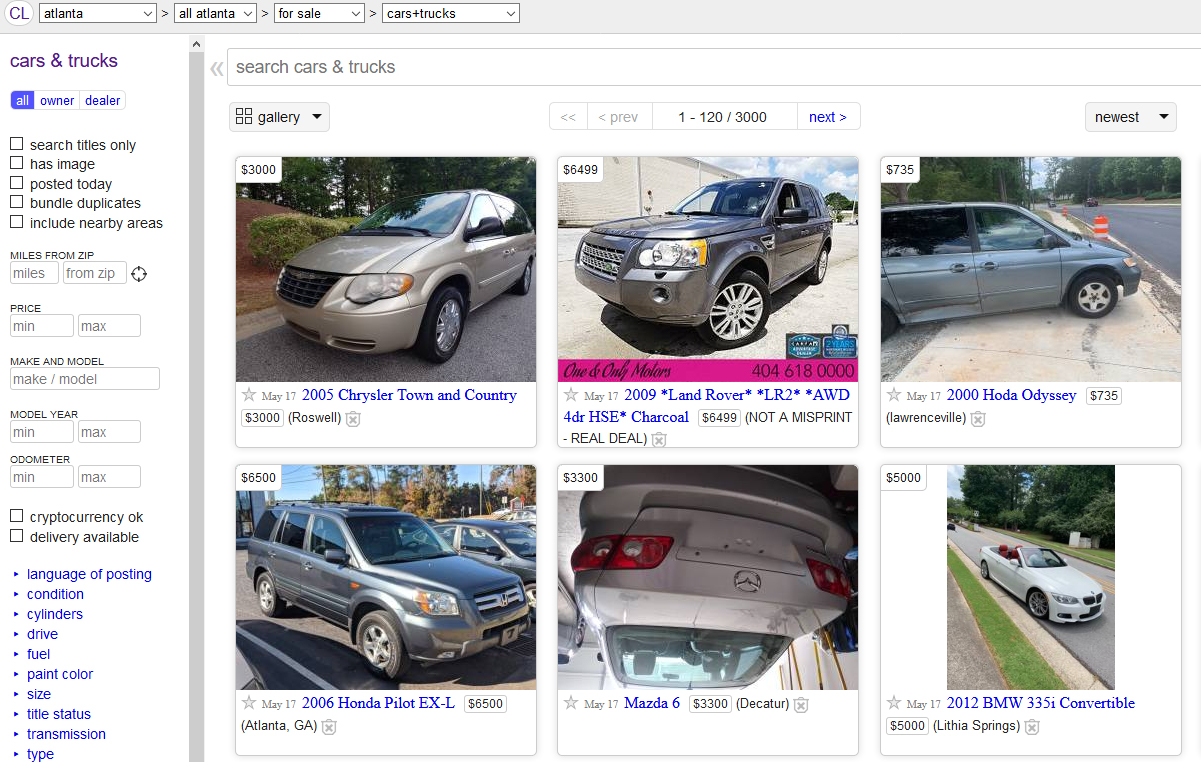This screenshot has width=1201, height=762.
Task: Click the locate-me crosshair icon near zip
Action: pos(139,274)
